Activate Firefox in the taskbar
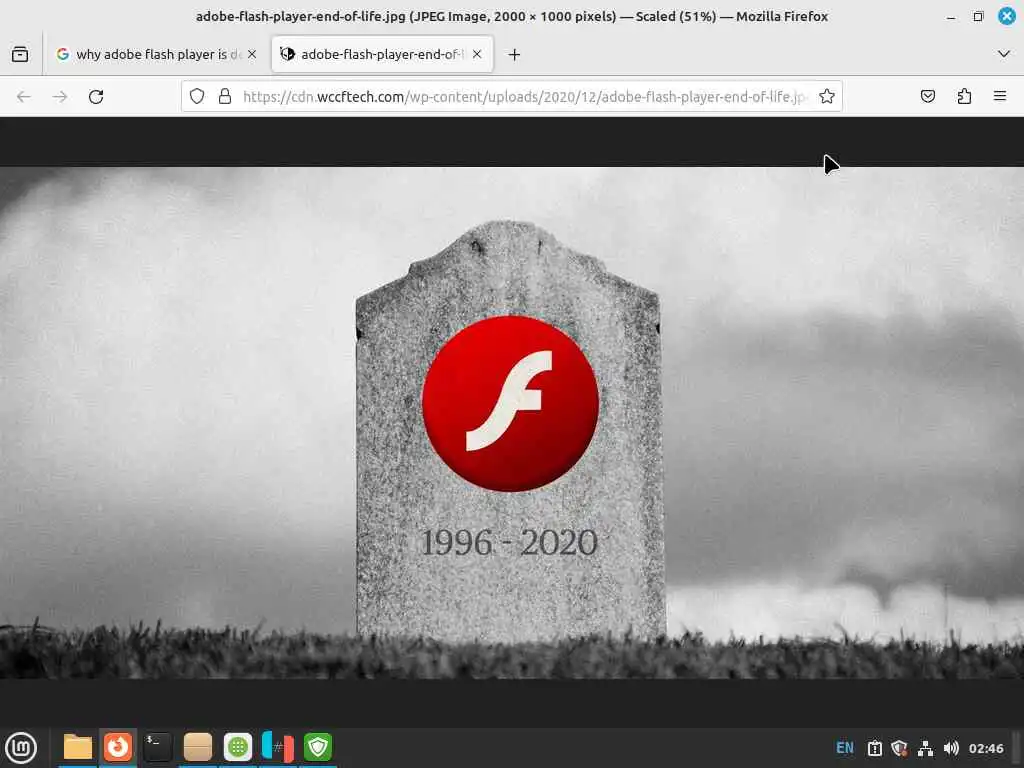The image size is (1024, 768). tap(118, 747)
